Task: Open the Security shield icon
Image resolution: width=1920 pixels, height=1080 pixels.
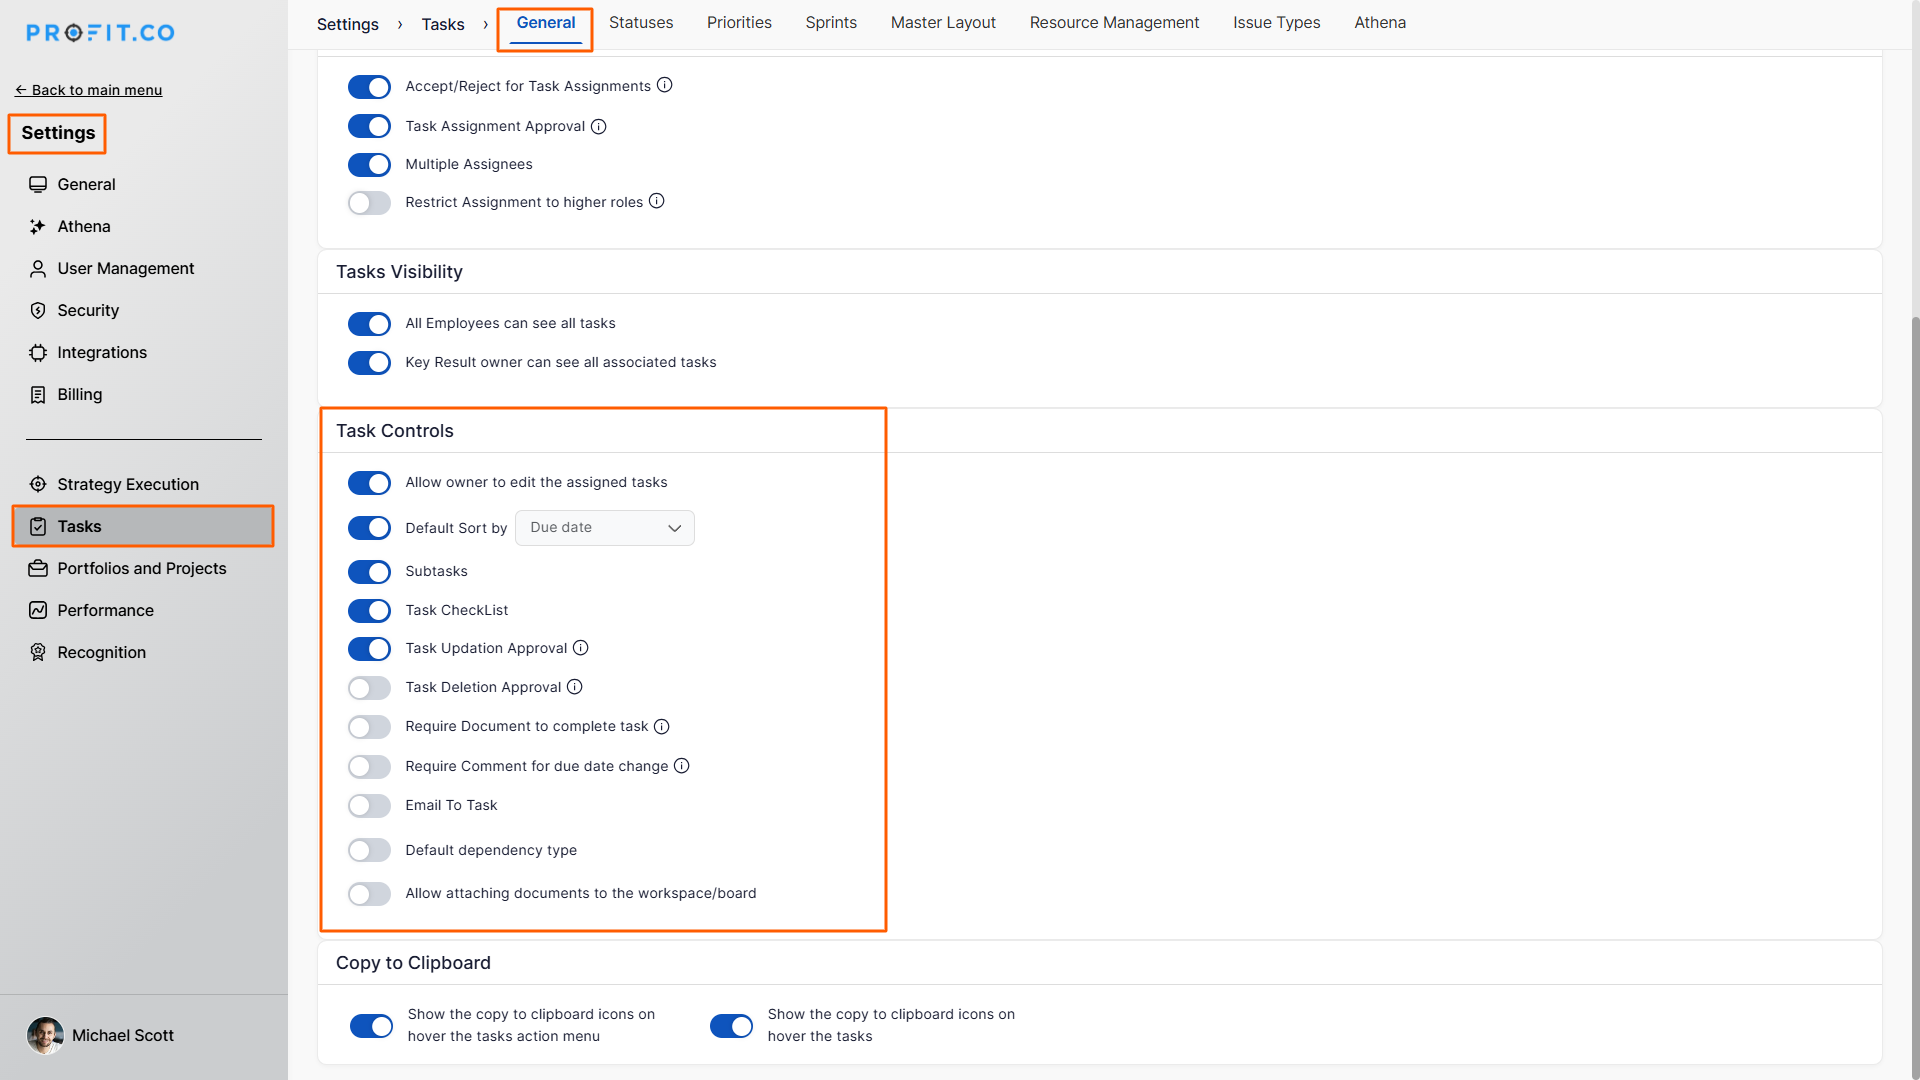Action: tap(38, 311)
